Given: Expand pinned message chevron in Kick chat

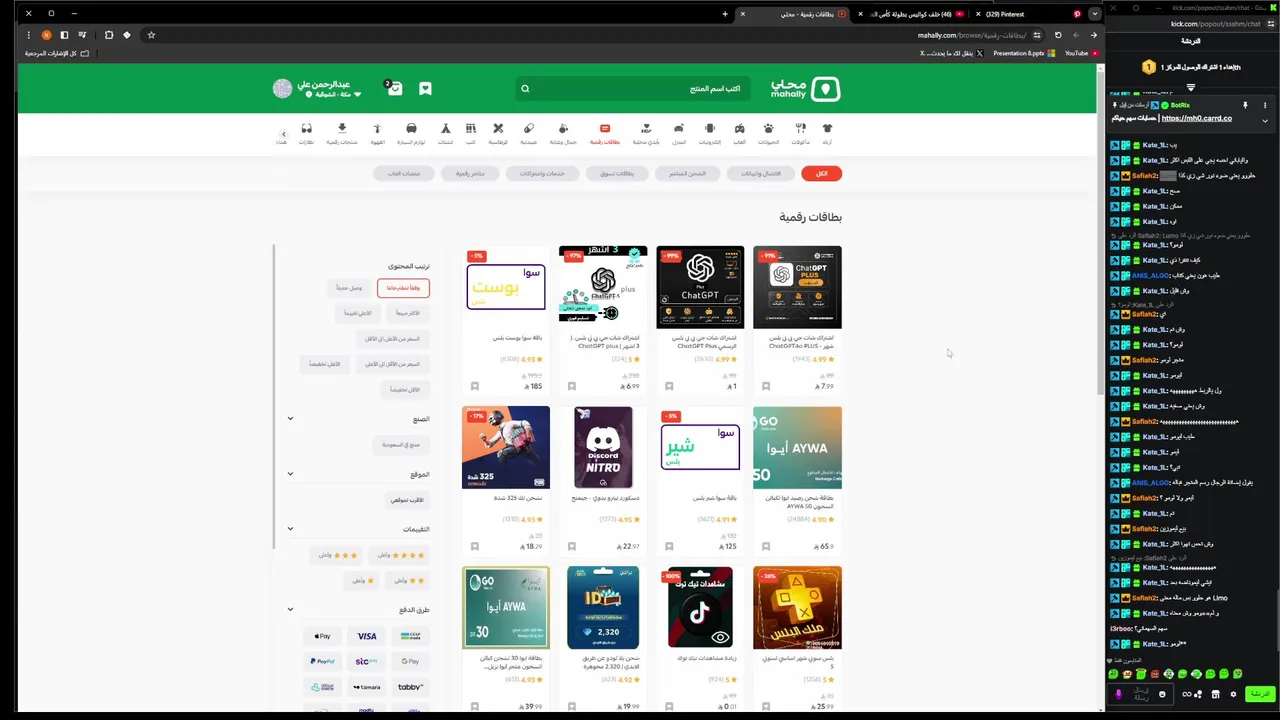Looking at the screenshot, I should (x=1265, y=121).
